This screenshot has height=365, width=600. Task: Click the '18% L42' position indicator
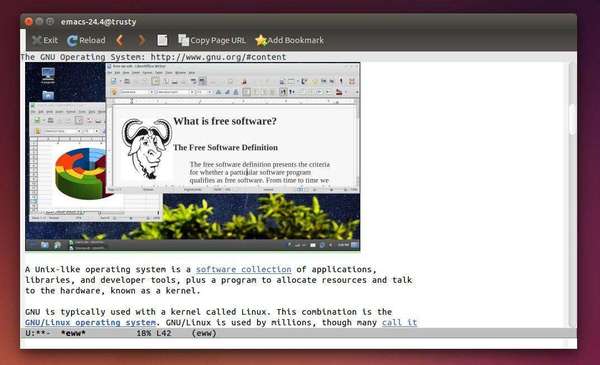coord(154,333)
